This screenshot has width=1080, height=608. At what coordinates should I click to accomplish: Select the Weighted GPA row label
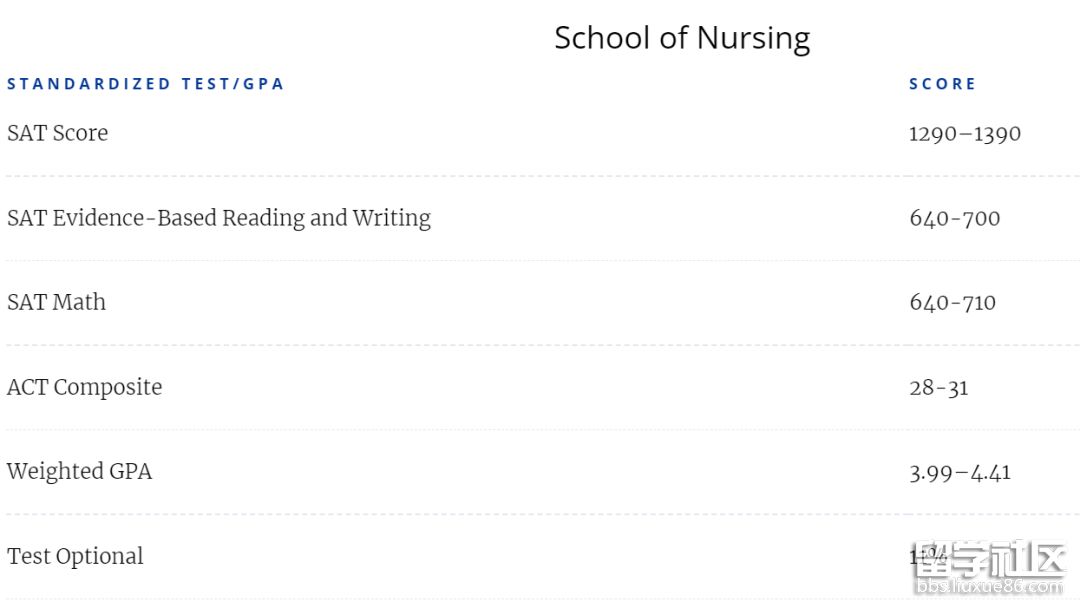pos(79,472)
